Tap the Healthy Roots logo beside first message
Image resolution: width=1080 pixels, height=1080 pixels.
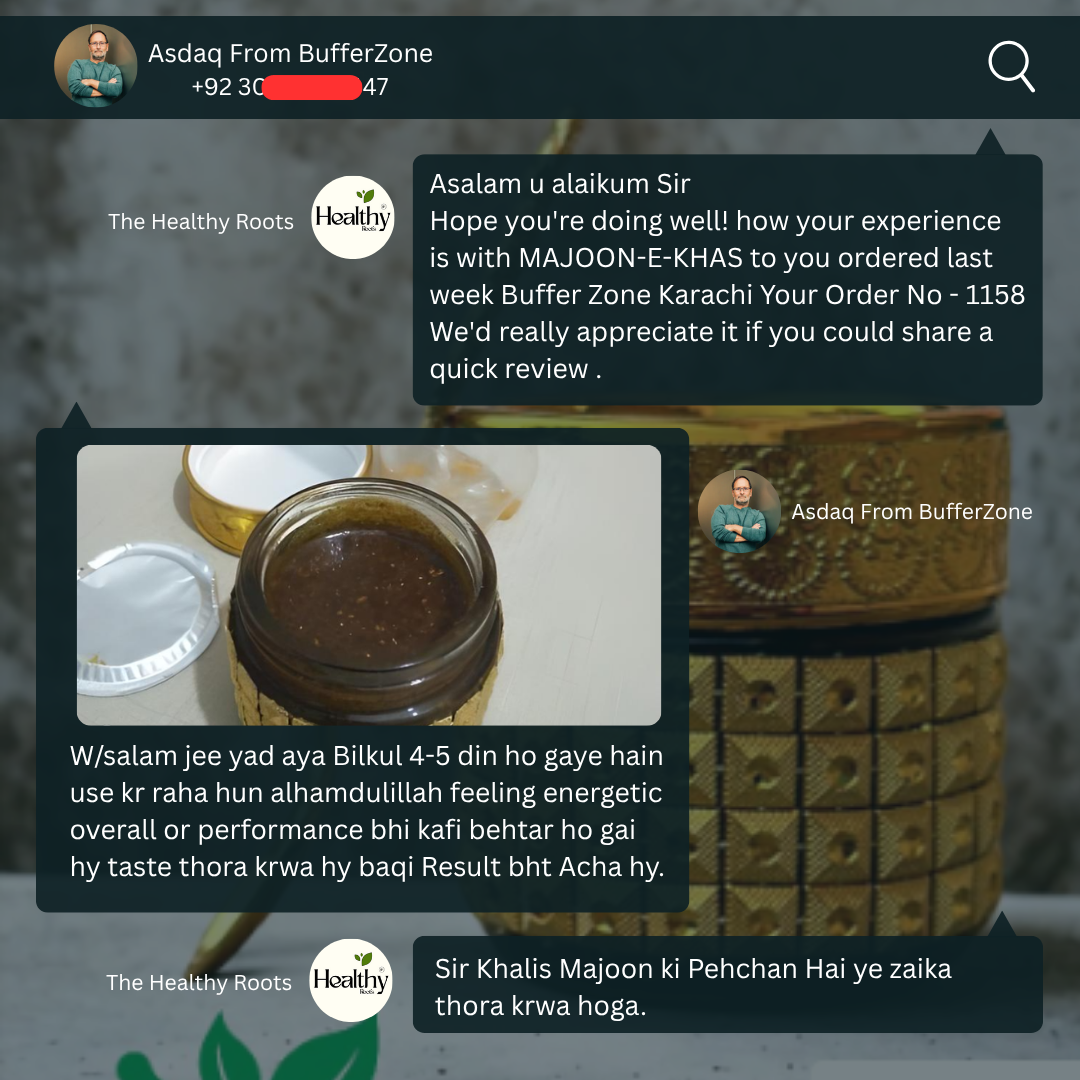click(x=353, y=218)
